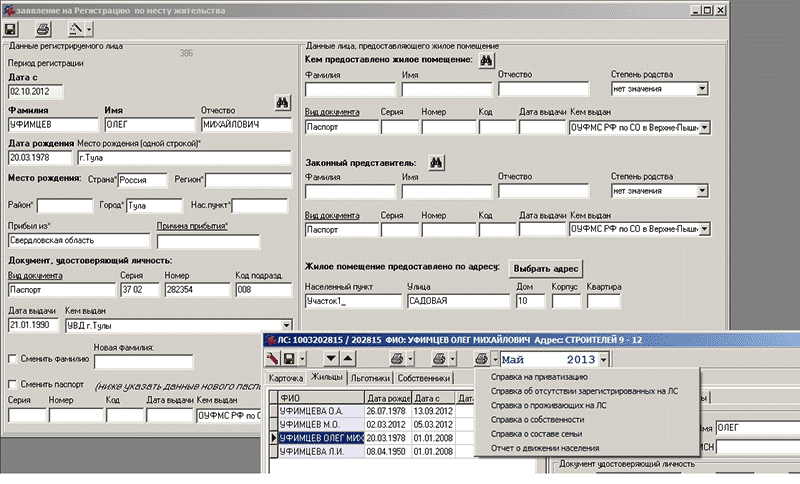Image resolution: width=800 pixels, height=484 pixels.
Task: Click the save diskette icon in ЛС window
Action: click(x=289, y=359)
